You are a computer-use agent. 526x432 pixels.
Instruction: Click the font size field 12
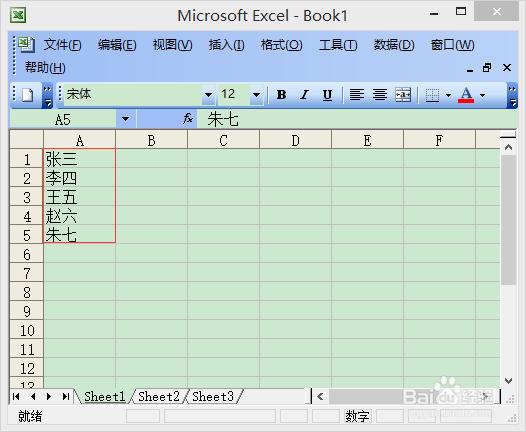[x=234, y=94]
